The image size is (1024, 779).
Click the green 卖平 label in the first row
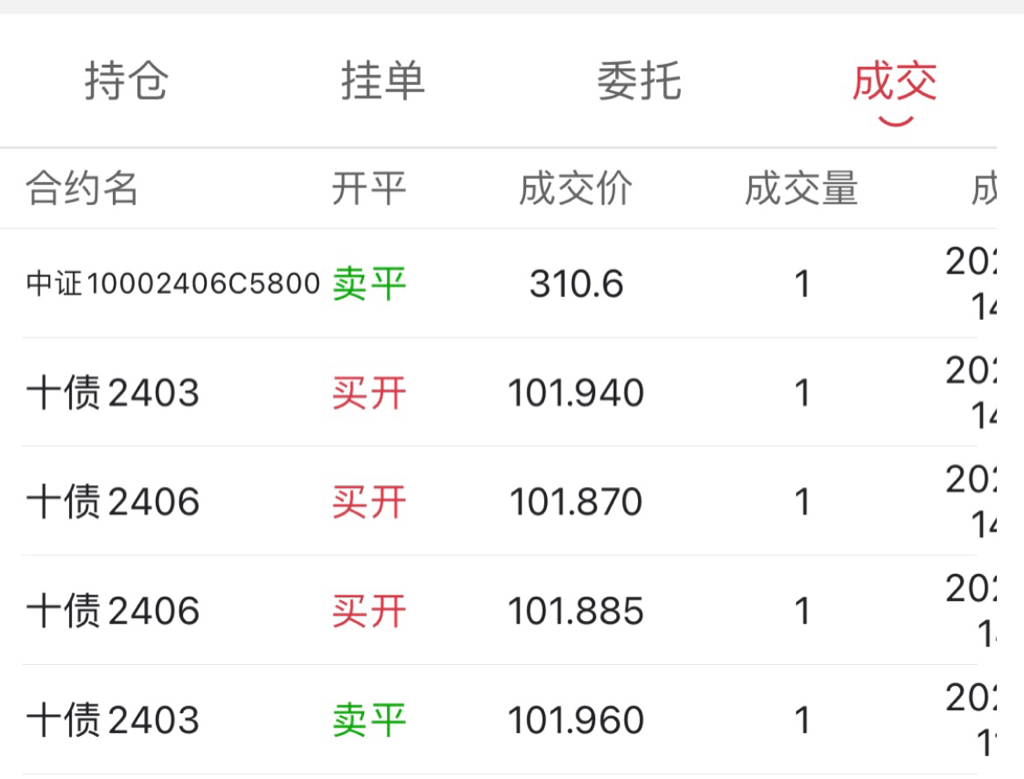pyautogui.click(x=369, y=284)
